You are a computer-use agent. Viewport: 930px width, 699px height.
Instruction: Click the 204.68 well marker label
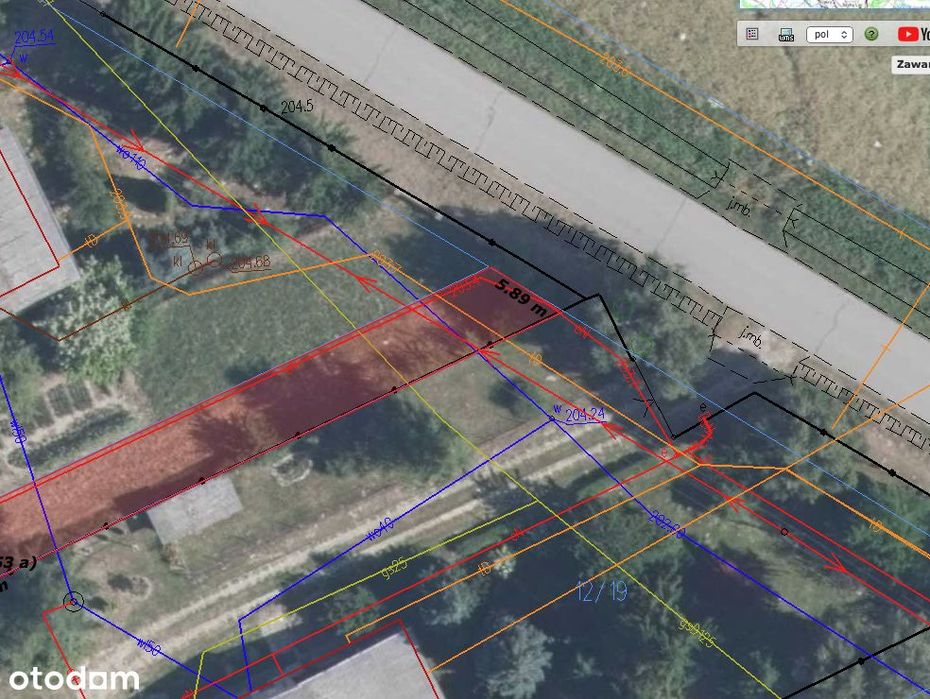click(x=249, y=262)
